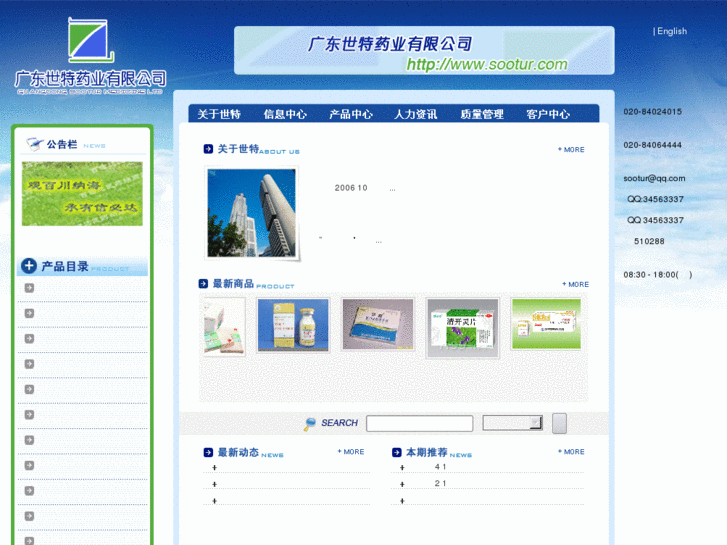Click the search submit button

(559, 423)
